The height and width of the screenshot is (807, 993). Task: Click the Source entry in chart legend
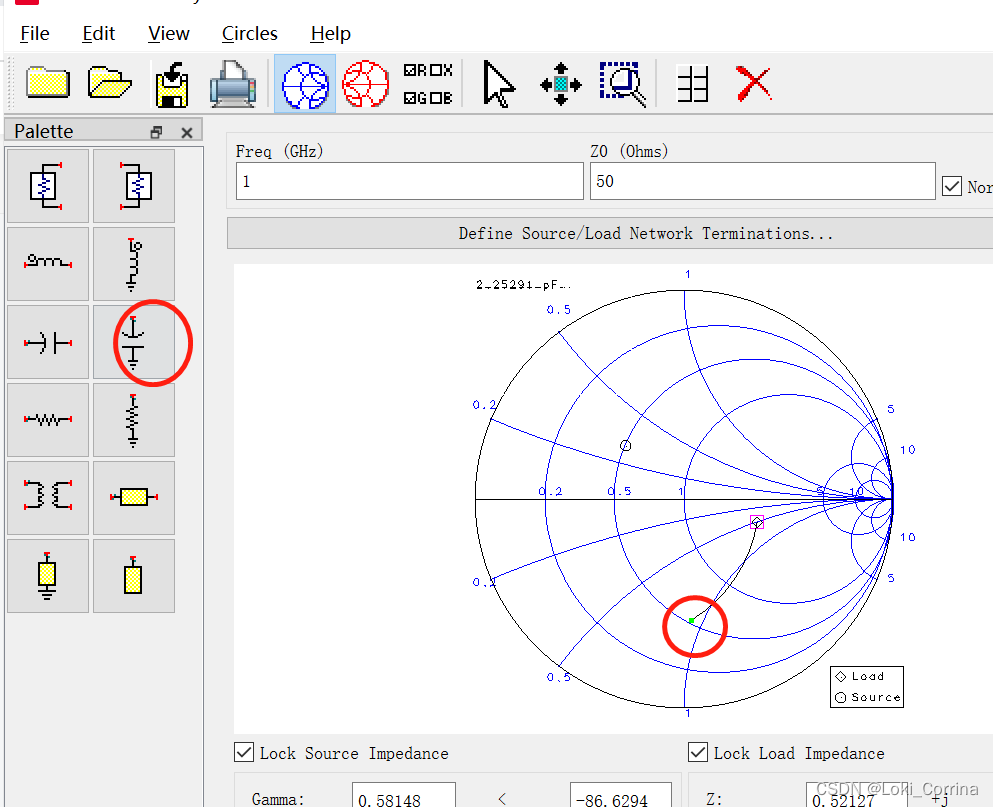[868, 697]
